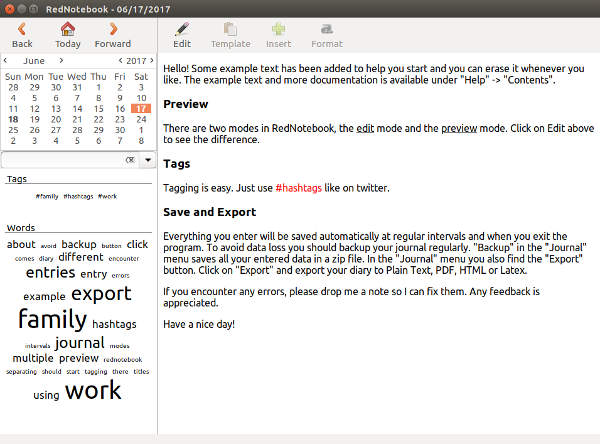
Task: Click the word 'journal' in Words cloud
Action: coord(80,343)
